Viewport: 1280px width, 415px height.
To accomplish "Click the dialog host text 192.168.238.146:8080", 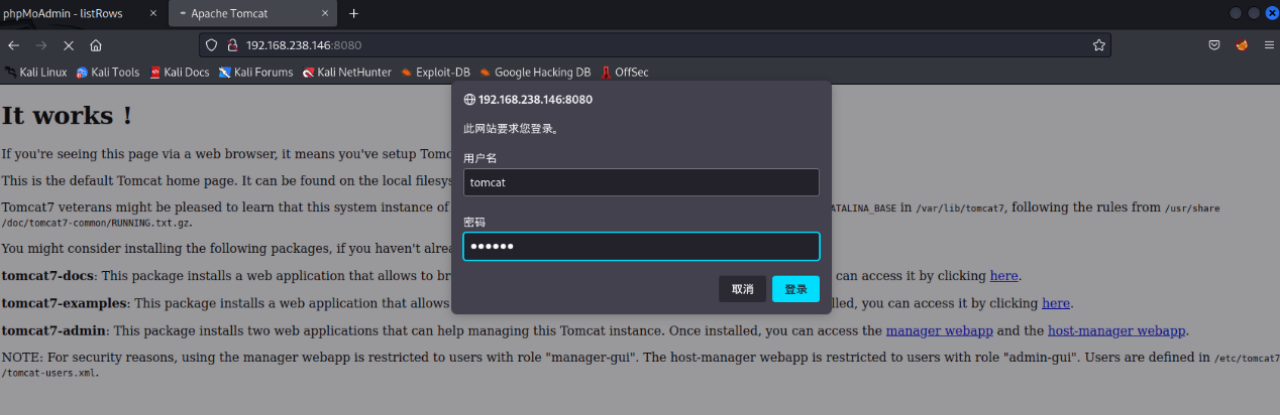I will pos(535,100).
